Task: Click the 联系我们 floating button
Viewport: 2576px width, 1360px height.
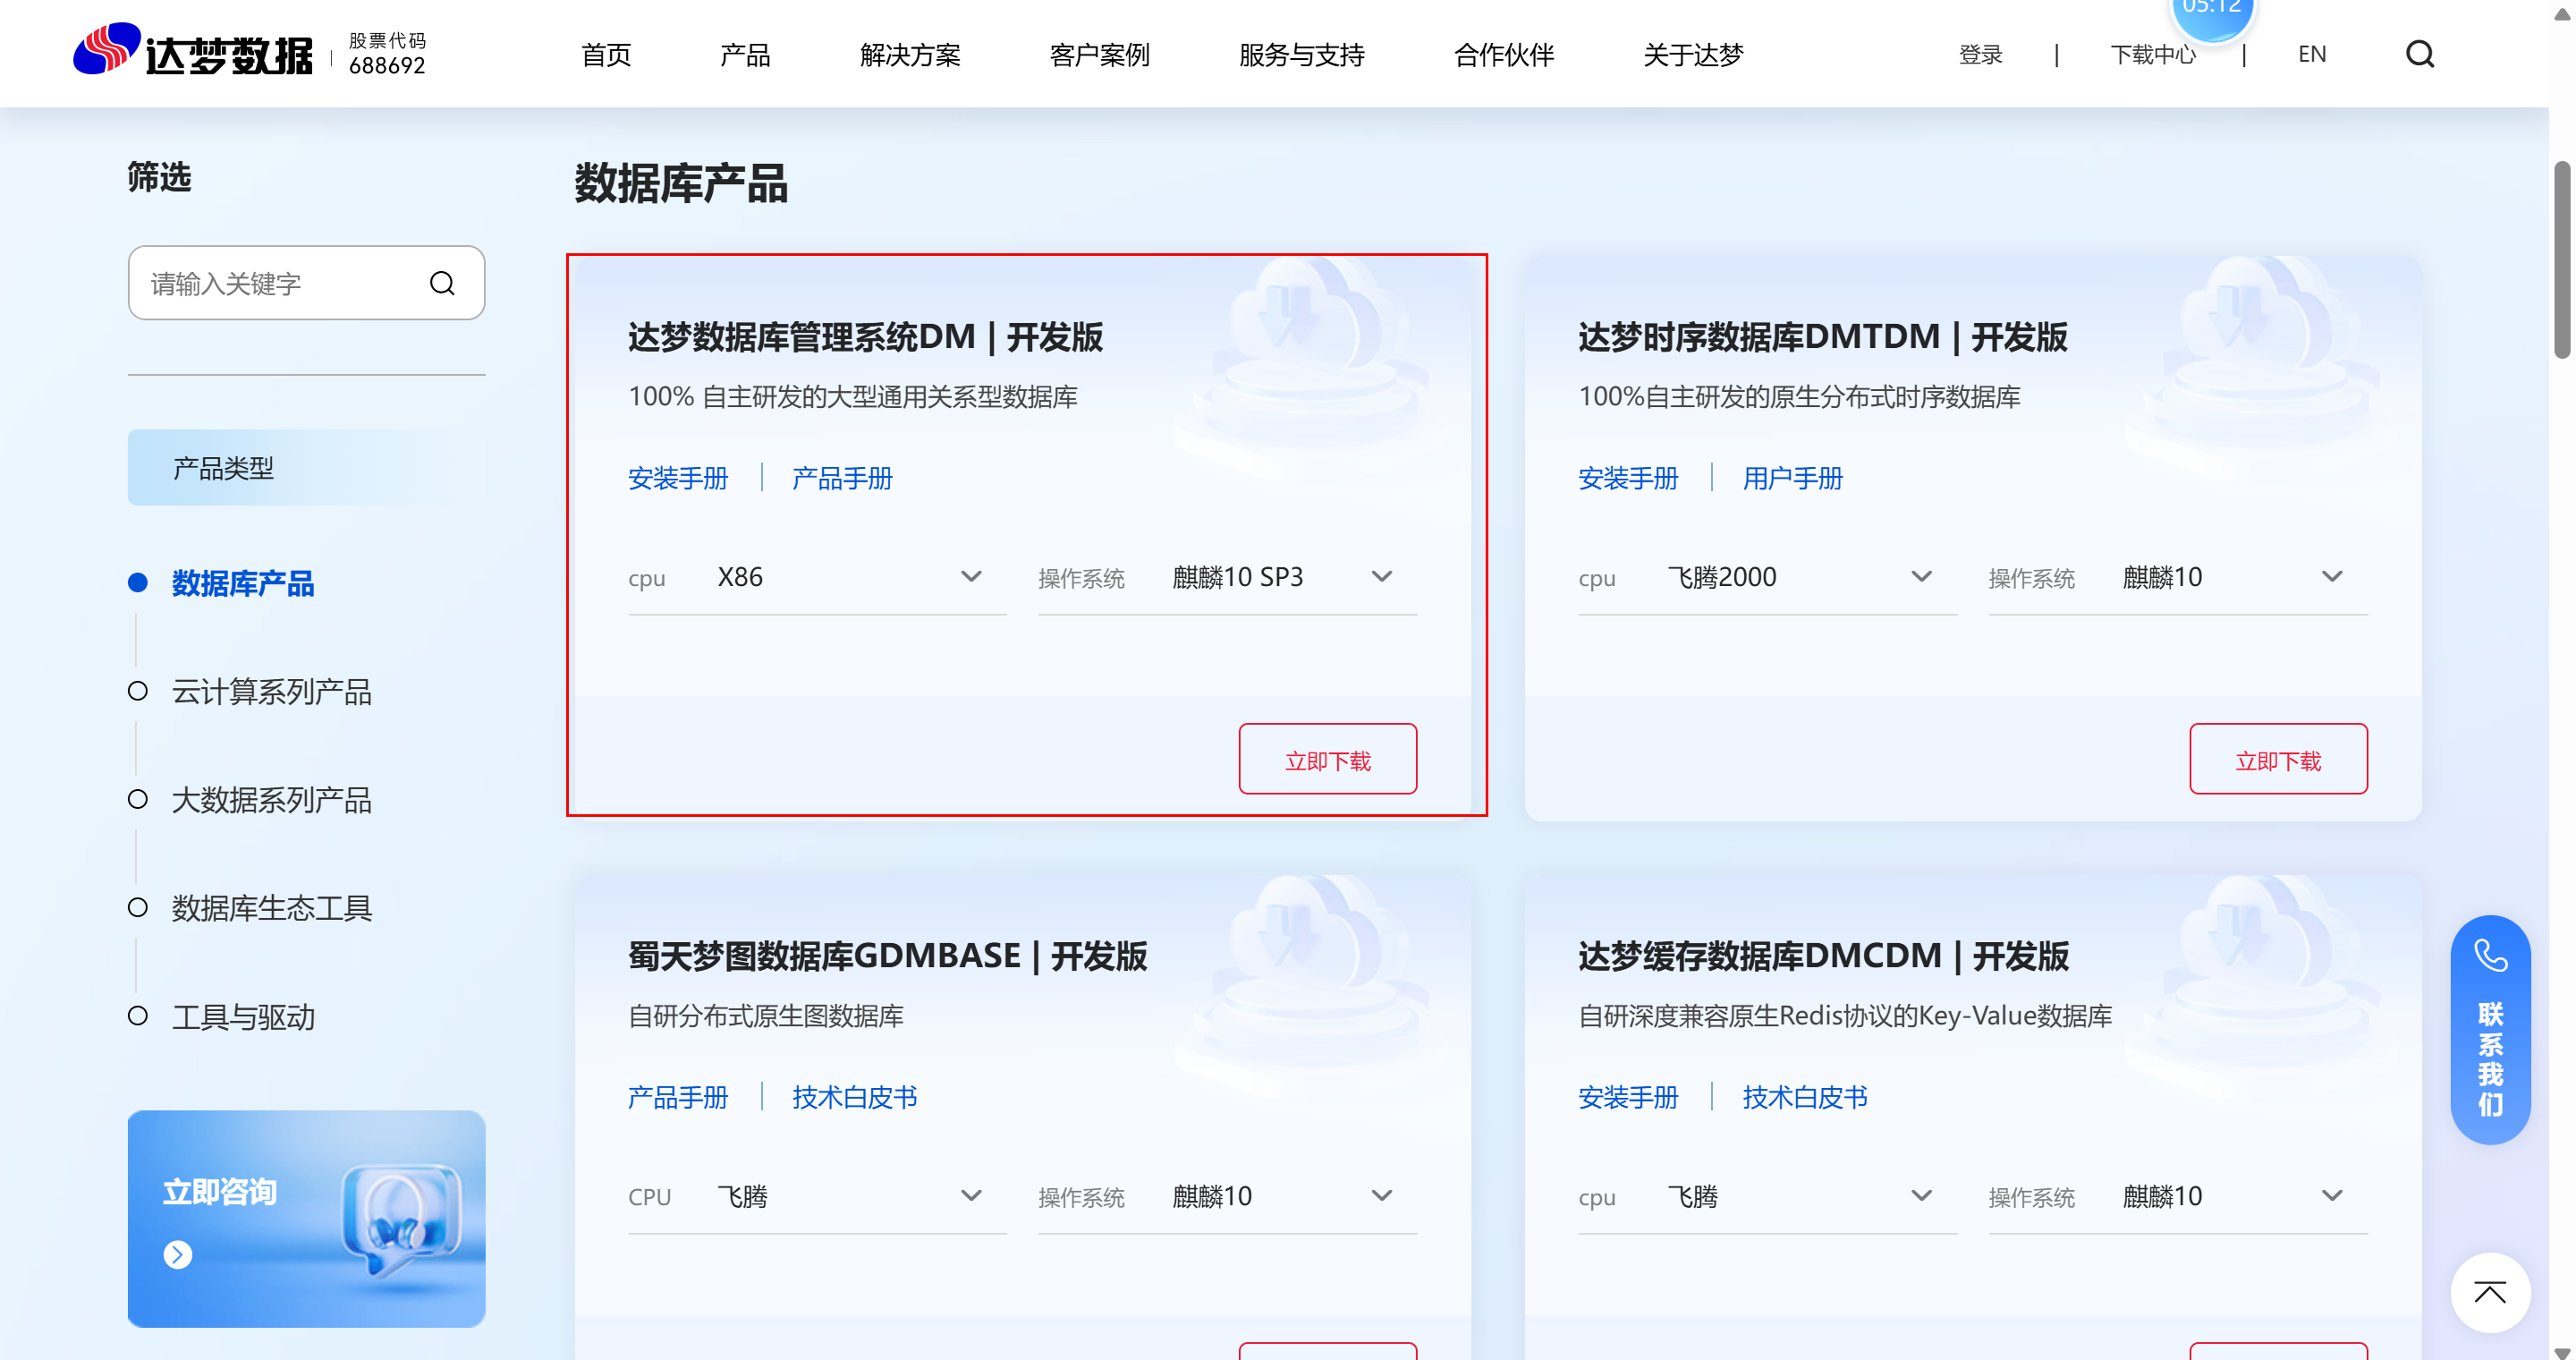Action: coord(2490,1030)
